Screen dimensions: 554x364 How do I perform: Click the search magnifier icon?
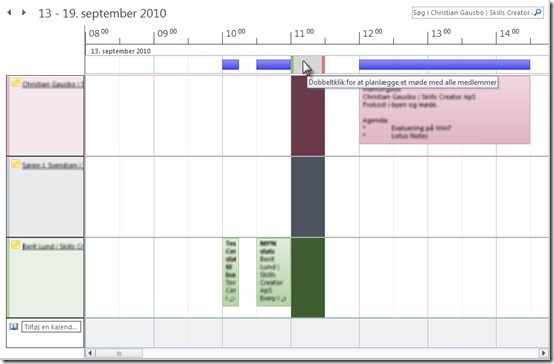537,13
